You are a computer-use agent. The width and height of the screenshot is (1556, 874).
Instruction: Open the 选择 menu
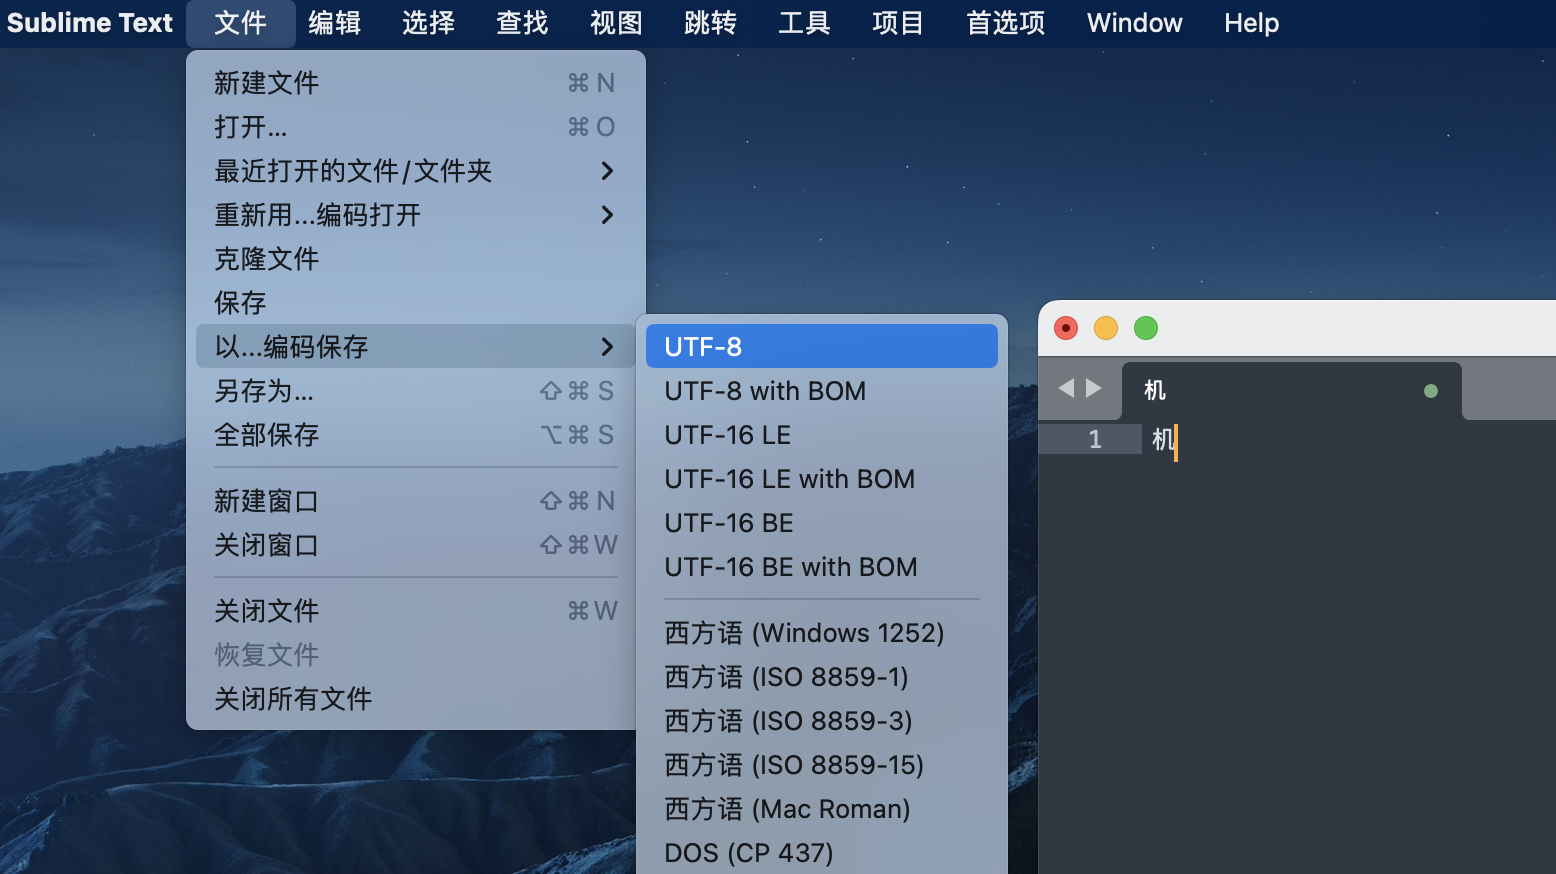point(429,23)
